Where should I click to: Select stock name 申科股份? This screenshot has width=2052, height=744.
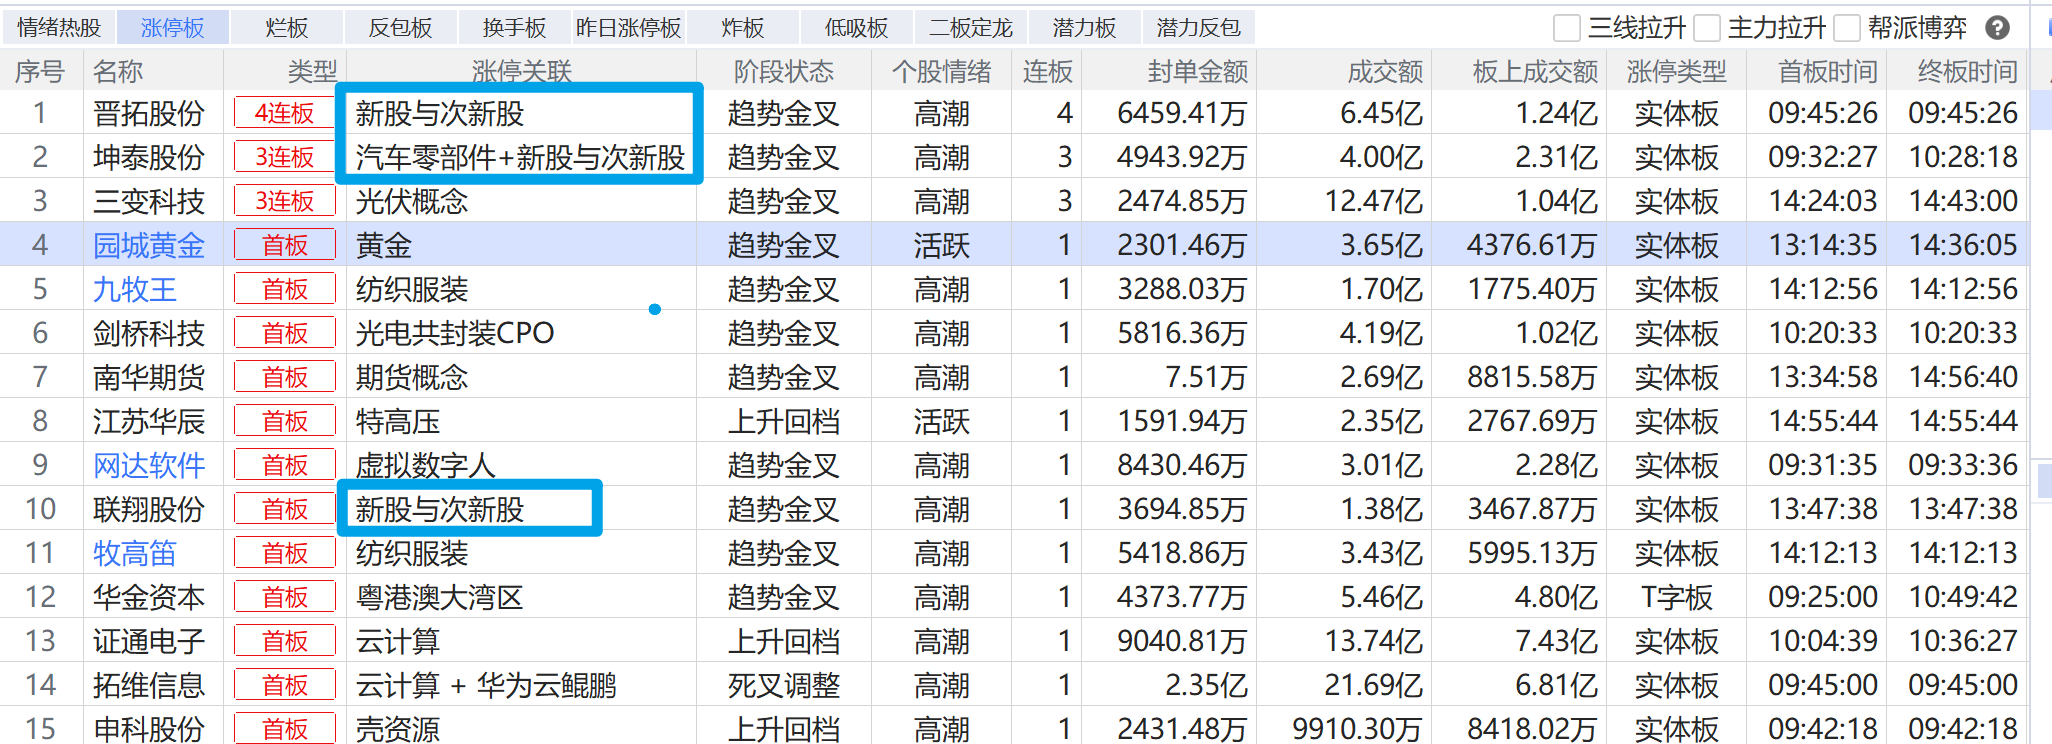[149, 729]
